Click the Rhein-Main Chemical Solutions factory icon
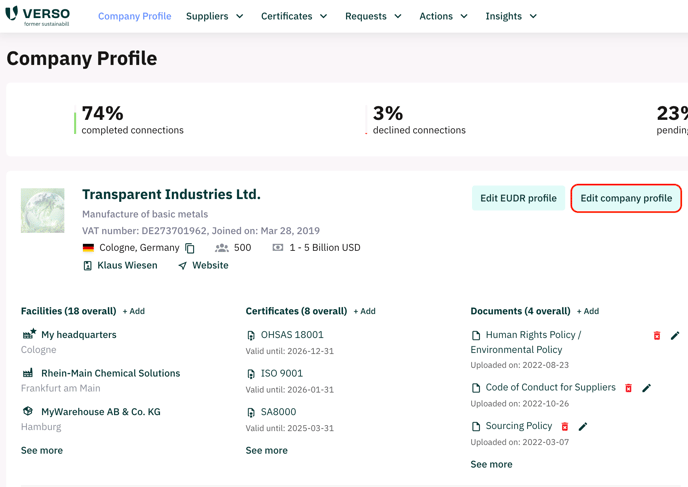The height and width of the screenshot is (487, 688). point(28,373)
